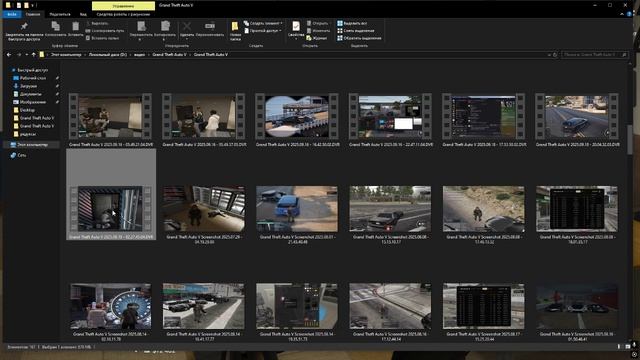Click the Журнал (History) ribbon icon
640x360 pixels.
[x=309, y=38]
